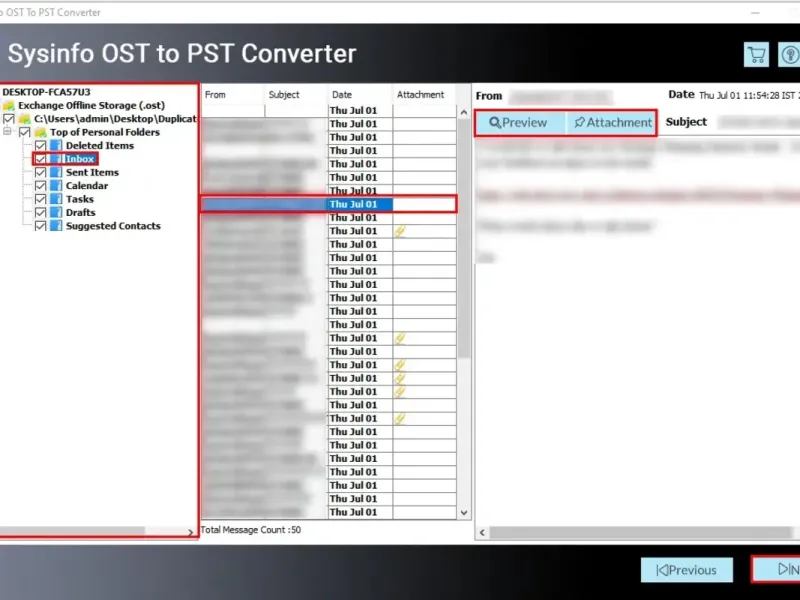Click the bottom-most paperclip attachment icon
This screenshot has height=600, width=800.
[x=399, y=418]
